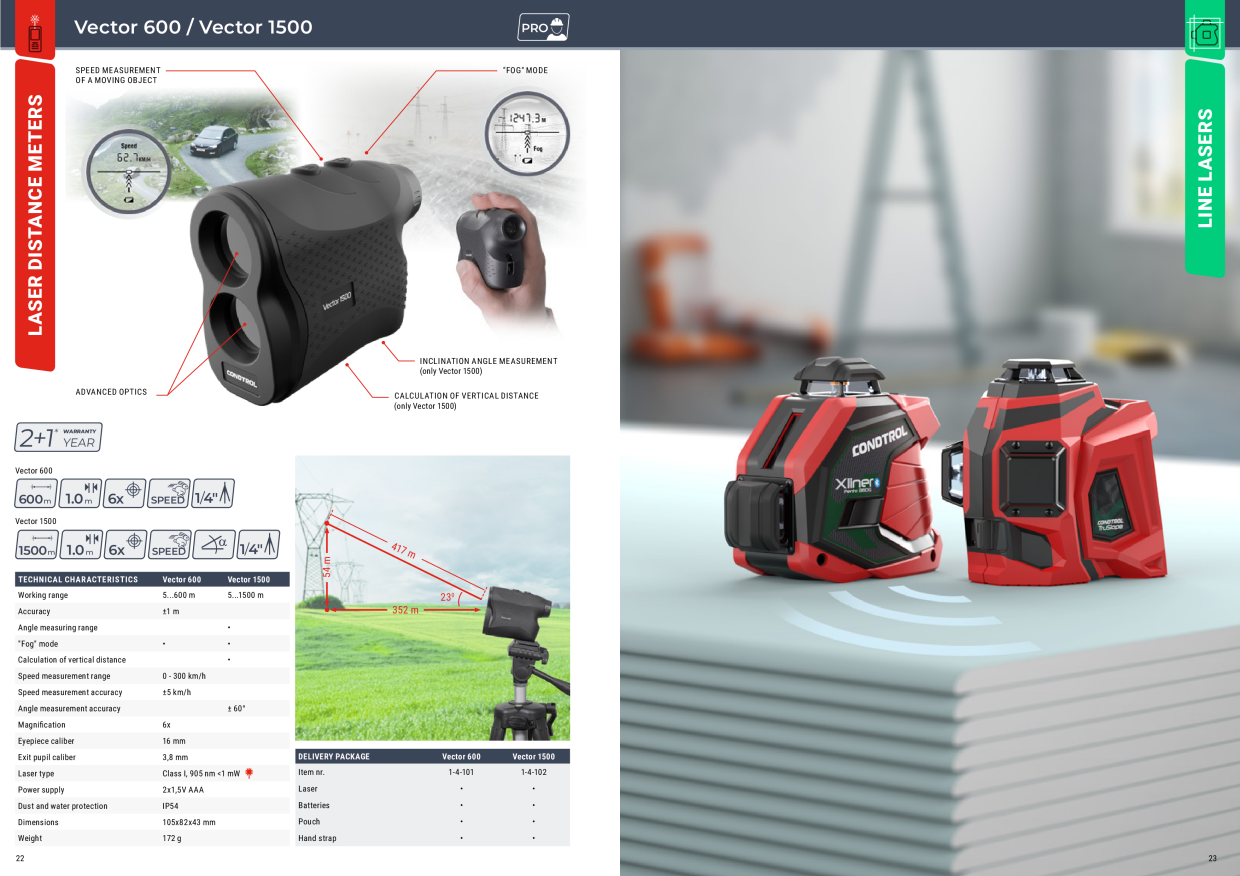The width and height of the screenshot is (1240, 876).
Task: Click the '0 - 300 km/h' value
Action: tap(185, 676)
